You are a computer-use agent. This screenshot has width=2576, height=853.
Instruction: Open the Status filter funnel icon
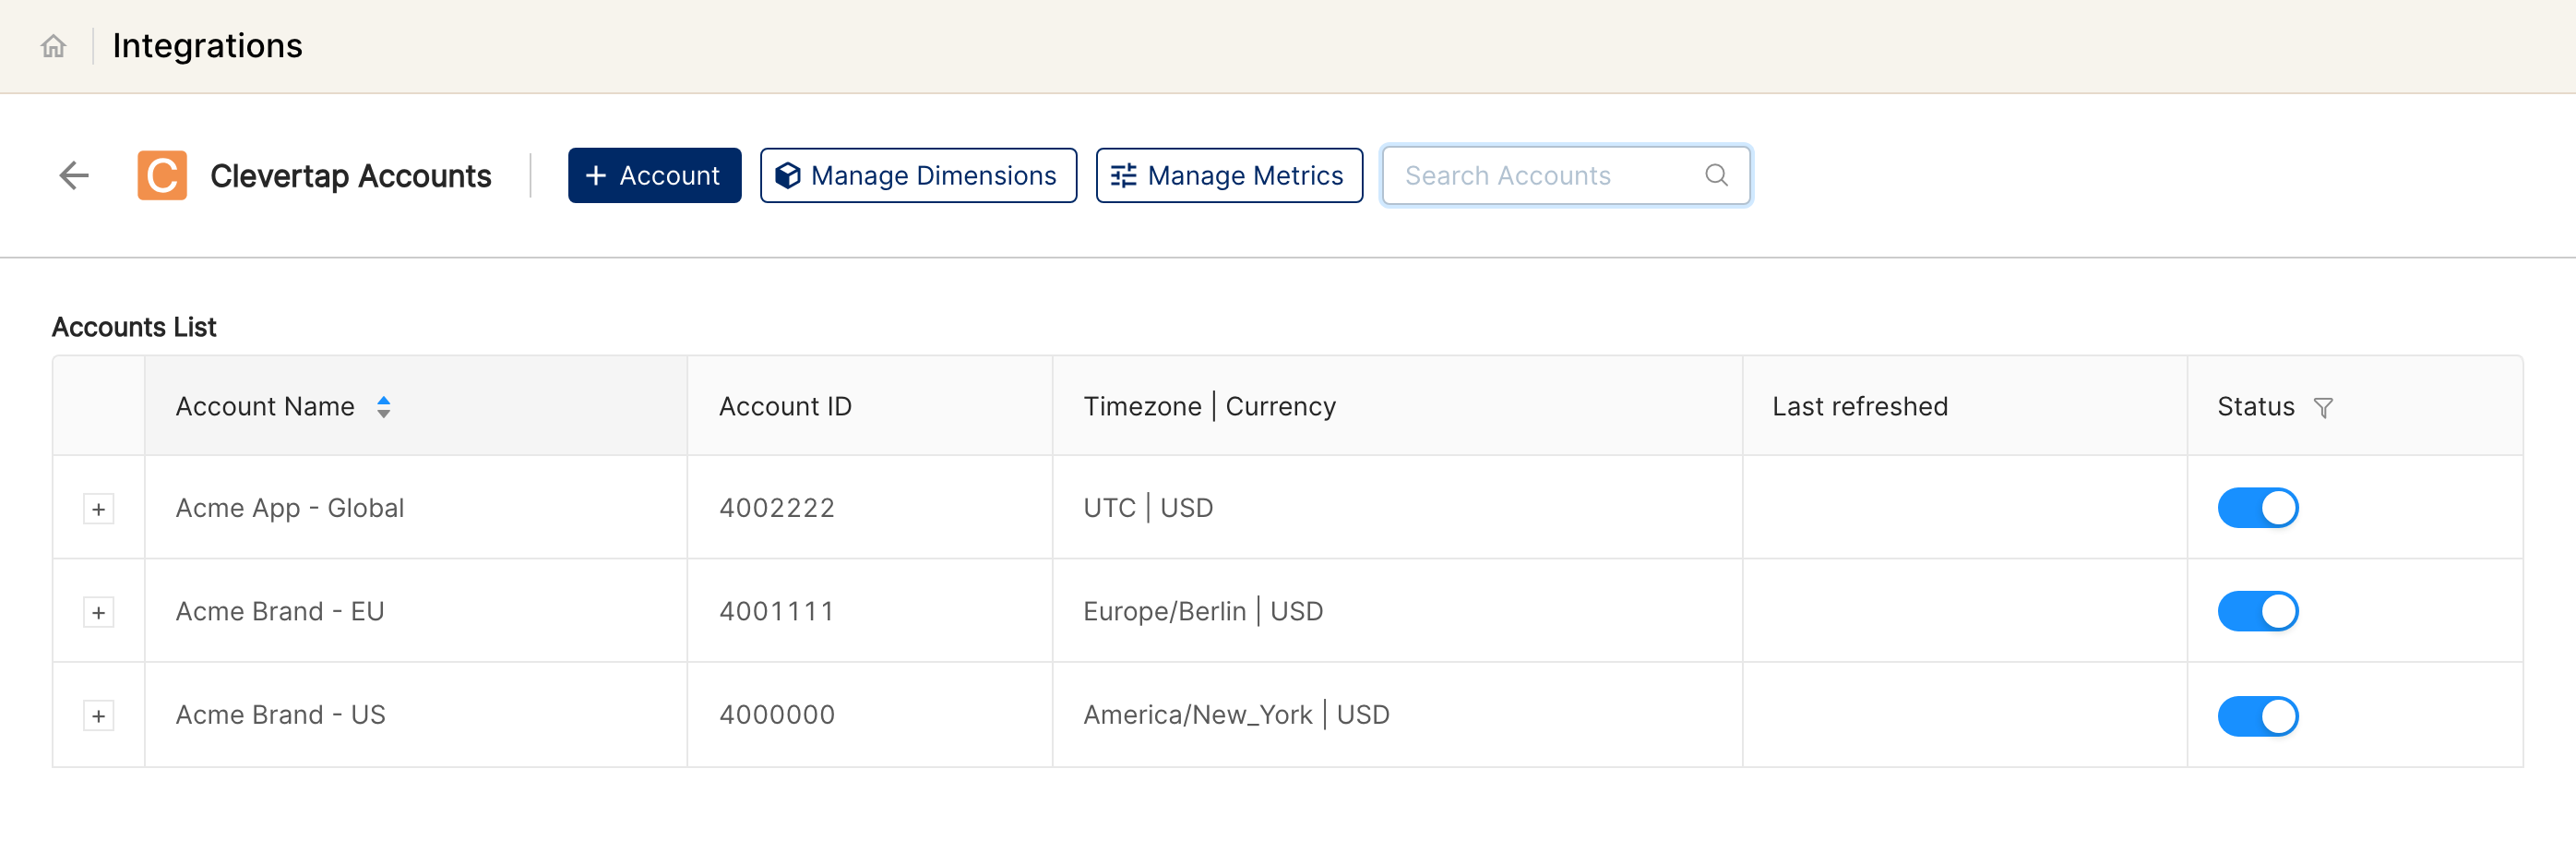[2323, 408]
